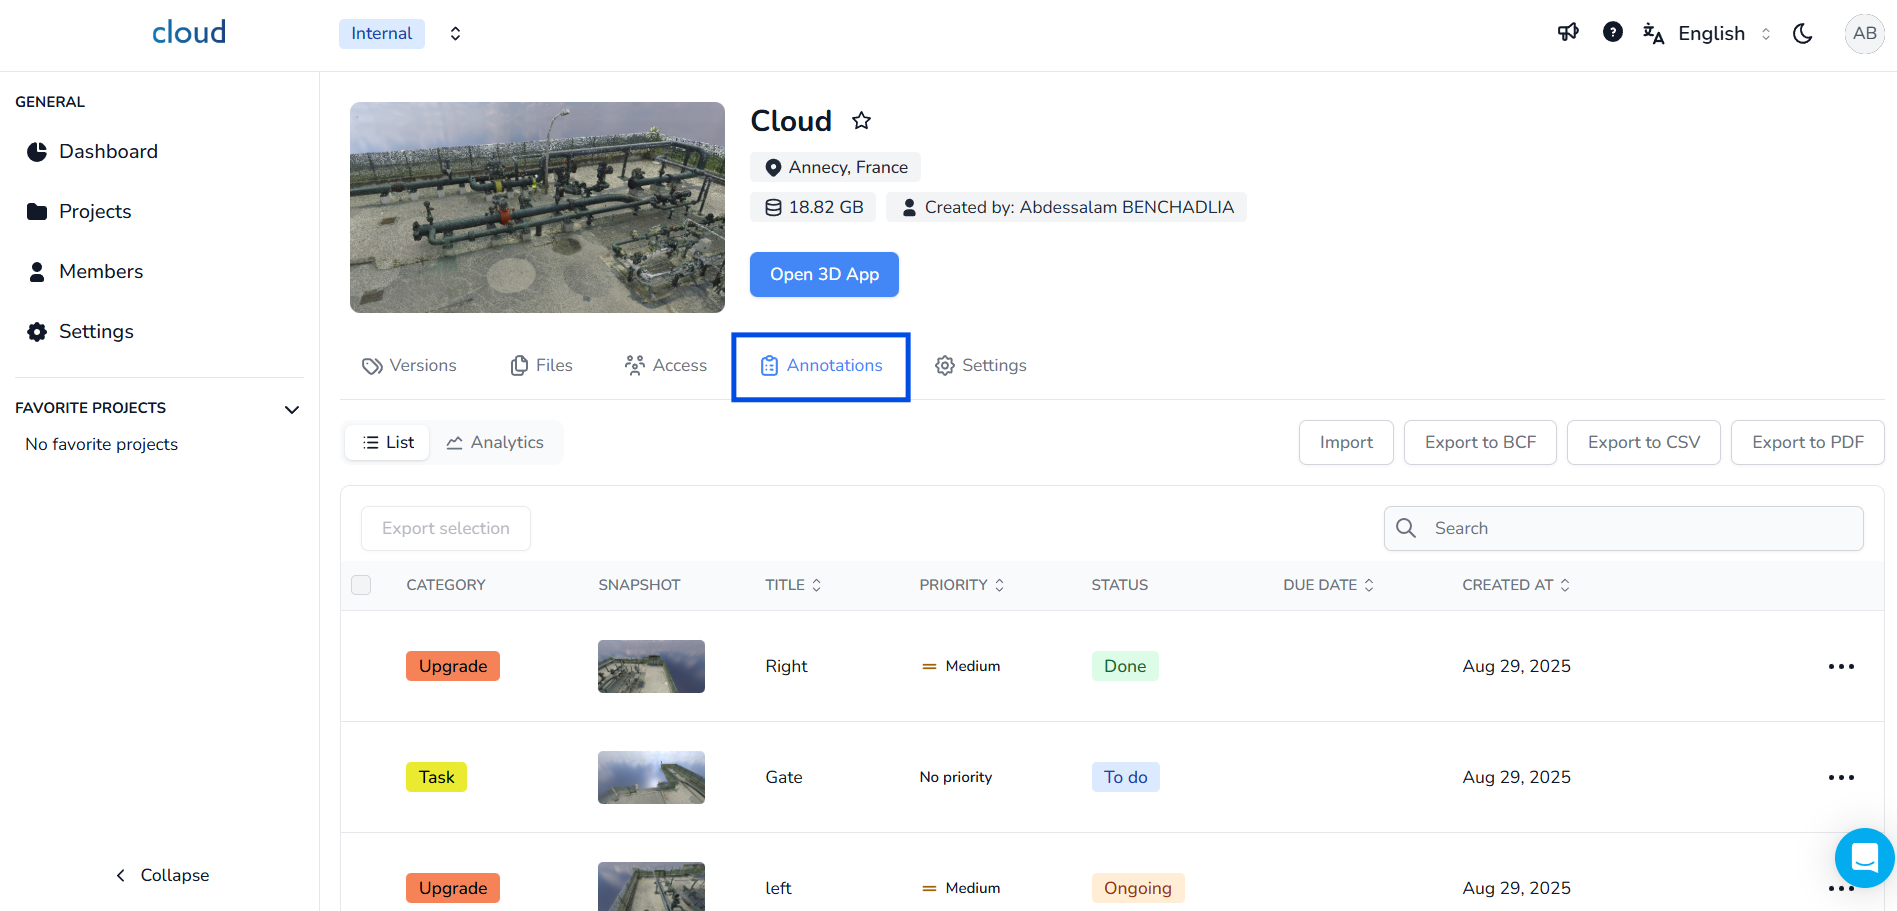This screenshot has height=911, width=1897.
Task: Switch to the Versions tab
Action: pos(410,366)
